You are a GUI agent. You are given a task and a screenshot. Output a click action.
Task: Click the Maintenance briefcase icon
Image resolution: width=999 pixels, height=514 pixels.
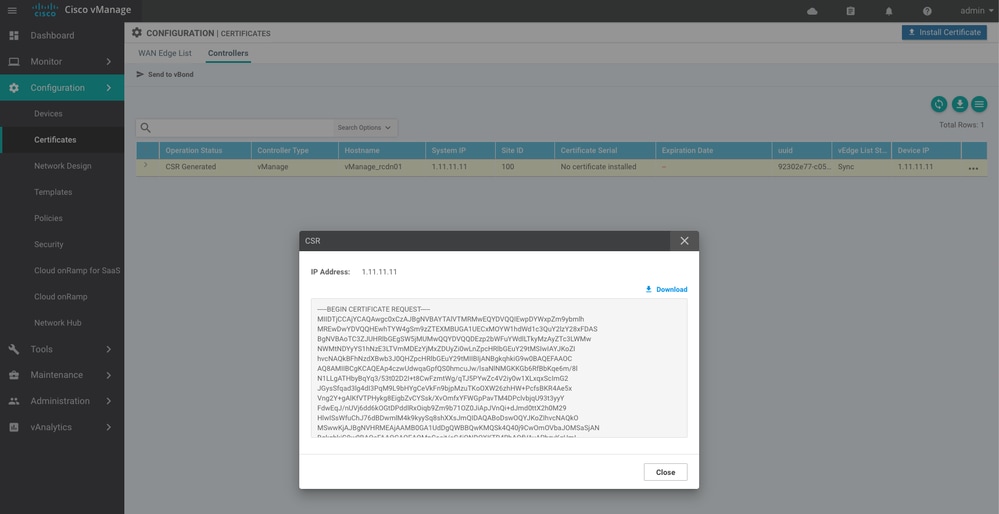coord(13,375)
